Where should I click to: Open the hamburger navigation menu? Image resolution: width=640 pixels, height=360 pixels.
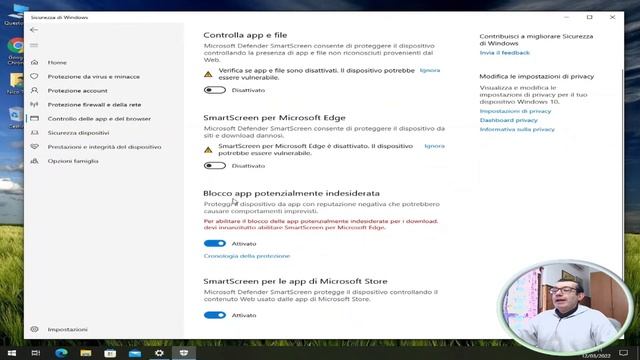point(34,45)
